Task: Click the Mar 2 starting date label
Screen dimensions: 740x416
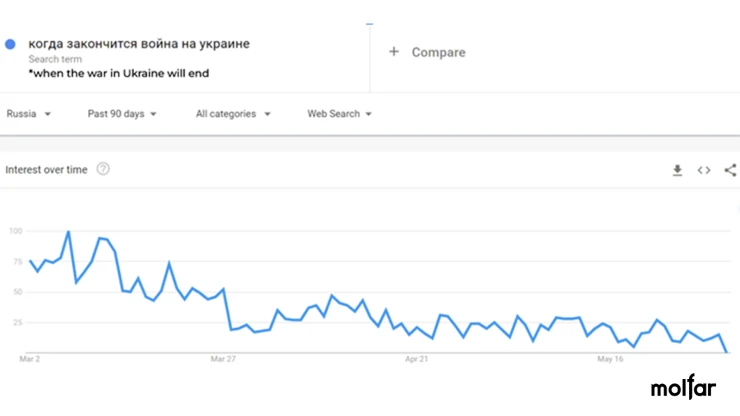Action: tap(30, 359)
